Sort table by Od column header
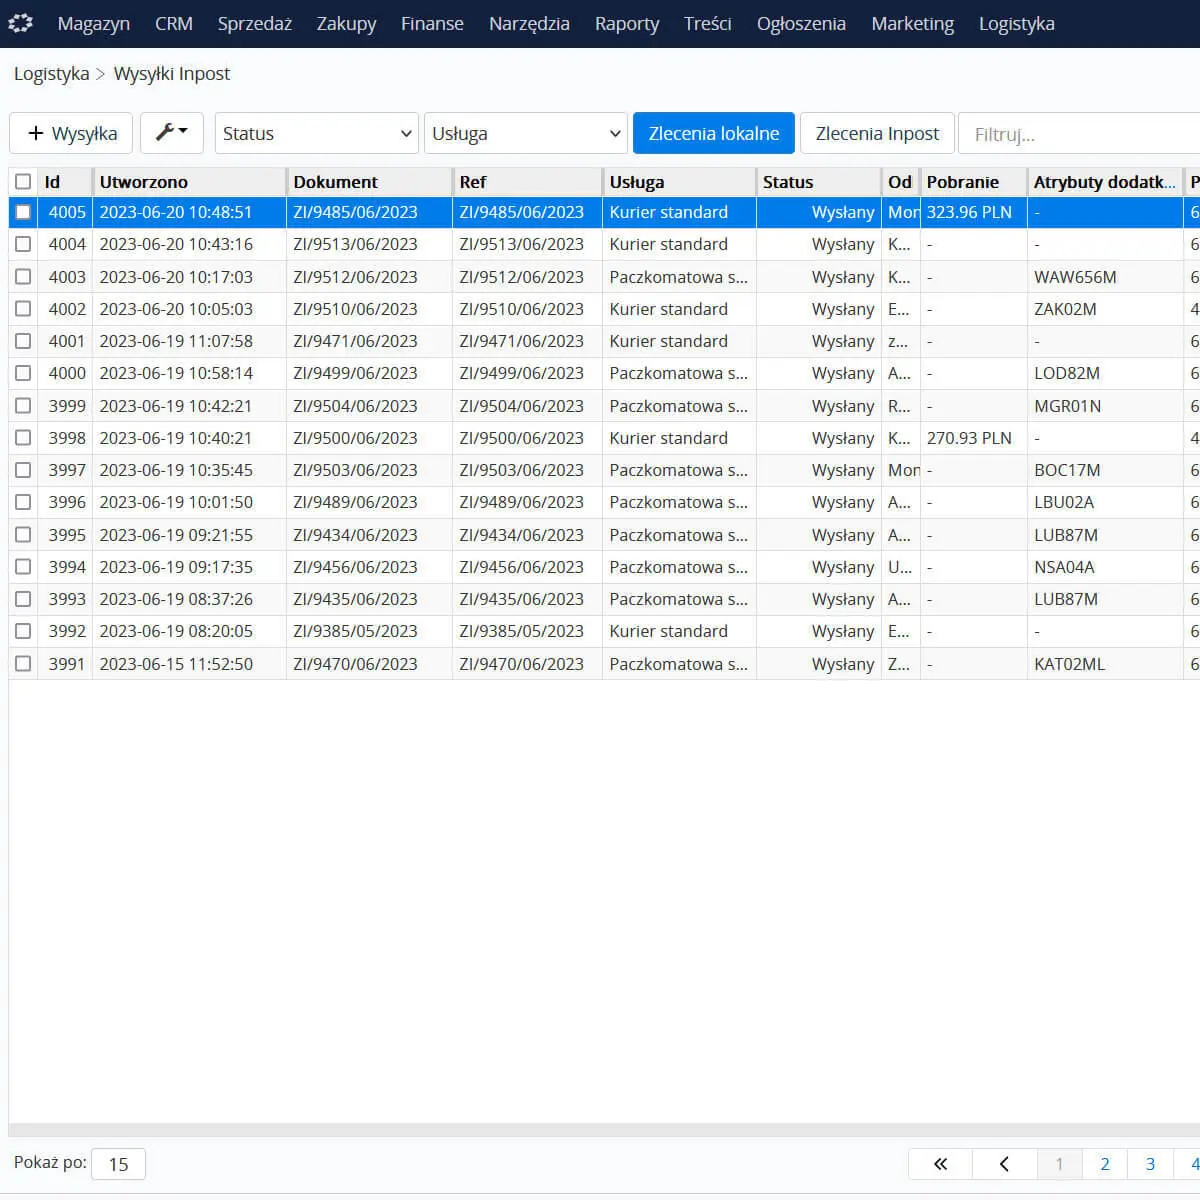 900,182
